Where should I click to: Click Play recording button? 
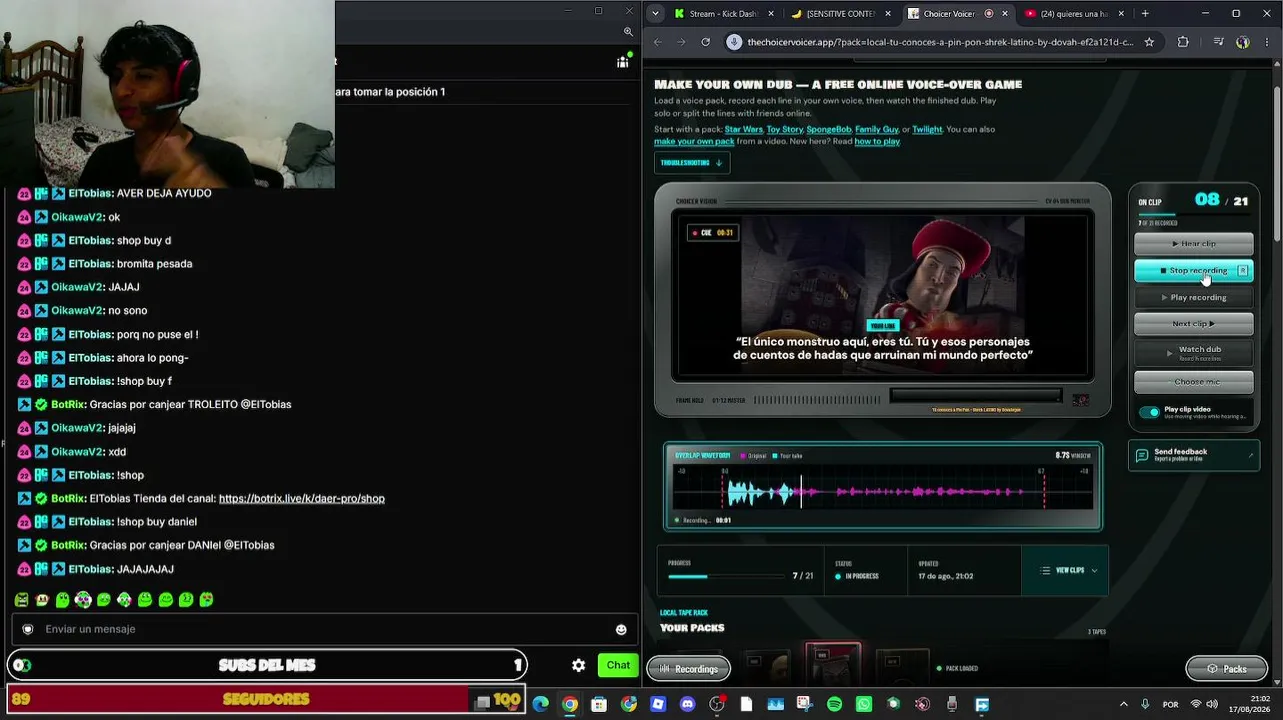point(1193,298)
